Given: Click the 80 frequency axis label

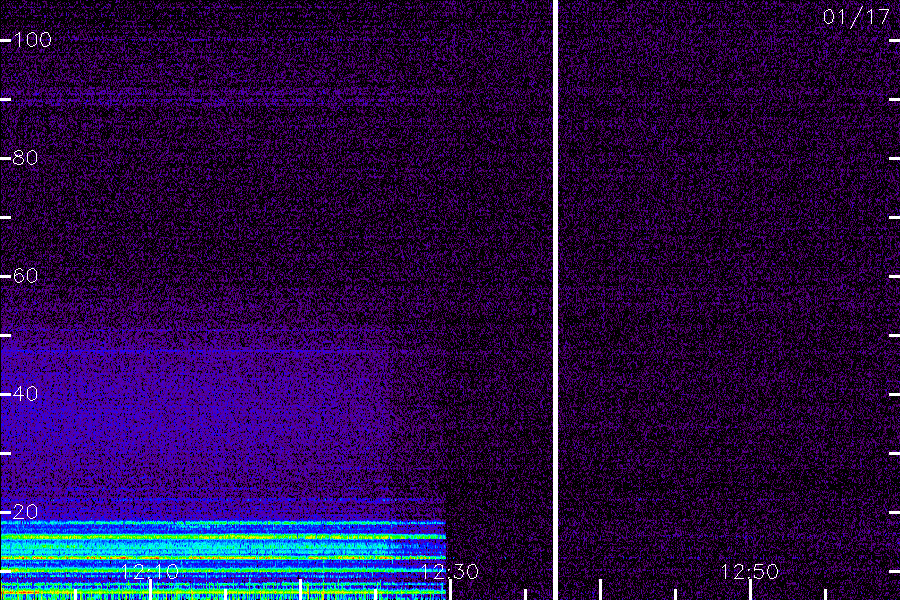Looking at the screenshot, I should click(x=25, y=158).
